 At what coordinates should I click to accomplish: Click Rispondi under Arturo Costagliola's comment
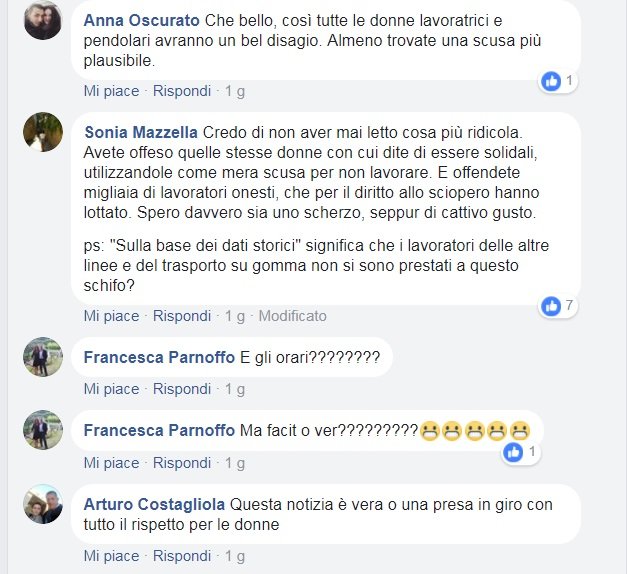pos(182,556)
